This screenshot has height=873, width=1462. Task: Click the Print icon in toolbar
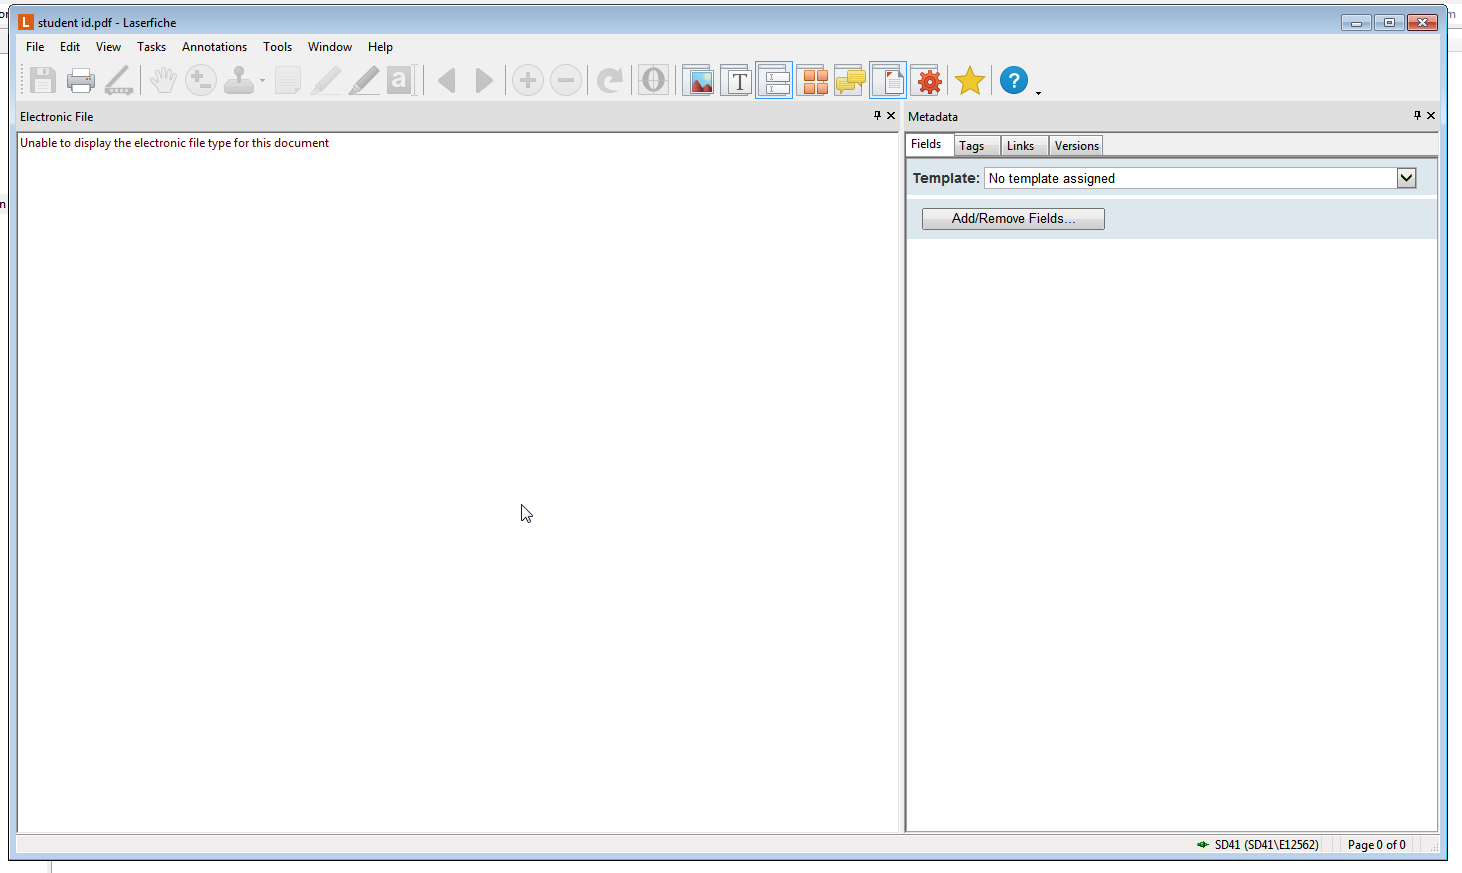pos(80,81)
